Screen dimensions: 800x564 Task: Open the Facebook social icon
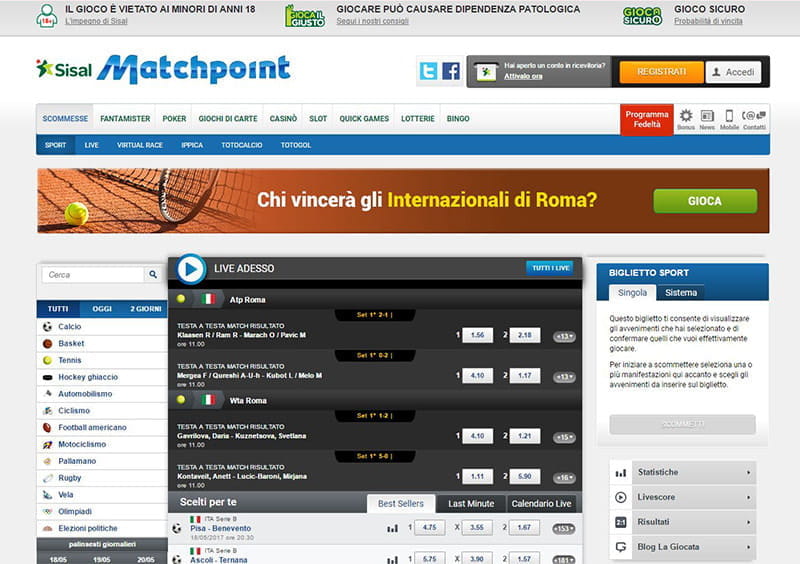[x=451, y=71]
